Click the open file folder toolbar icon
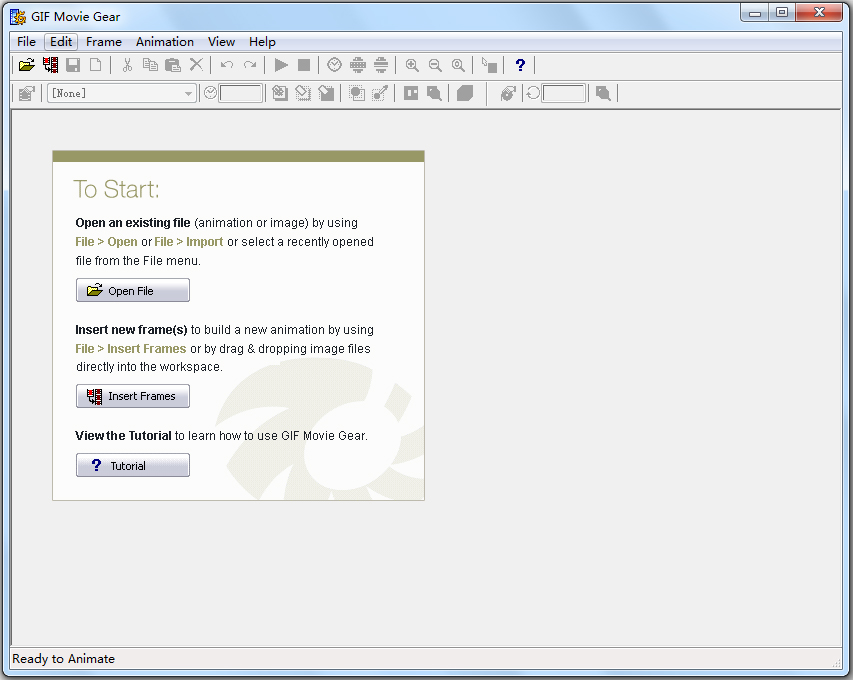 click(26, 65)
